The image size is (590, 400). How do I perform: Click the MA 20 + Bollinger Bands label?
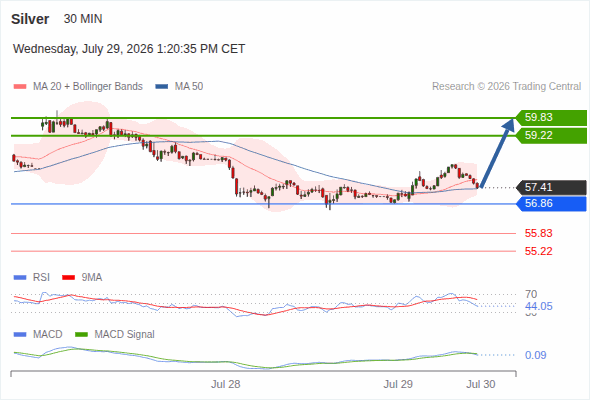88,87
